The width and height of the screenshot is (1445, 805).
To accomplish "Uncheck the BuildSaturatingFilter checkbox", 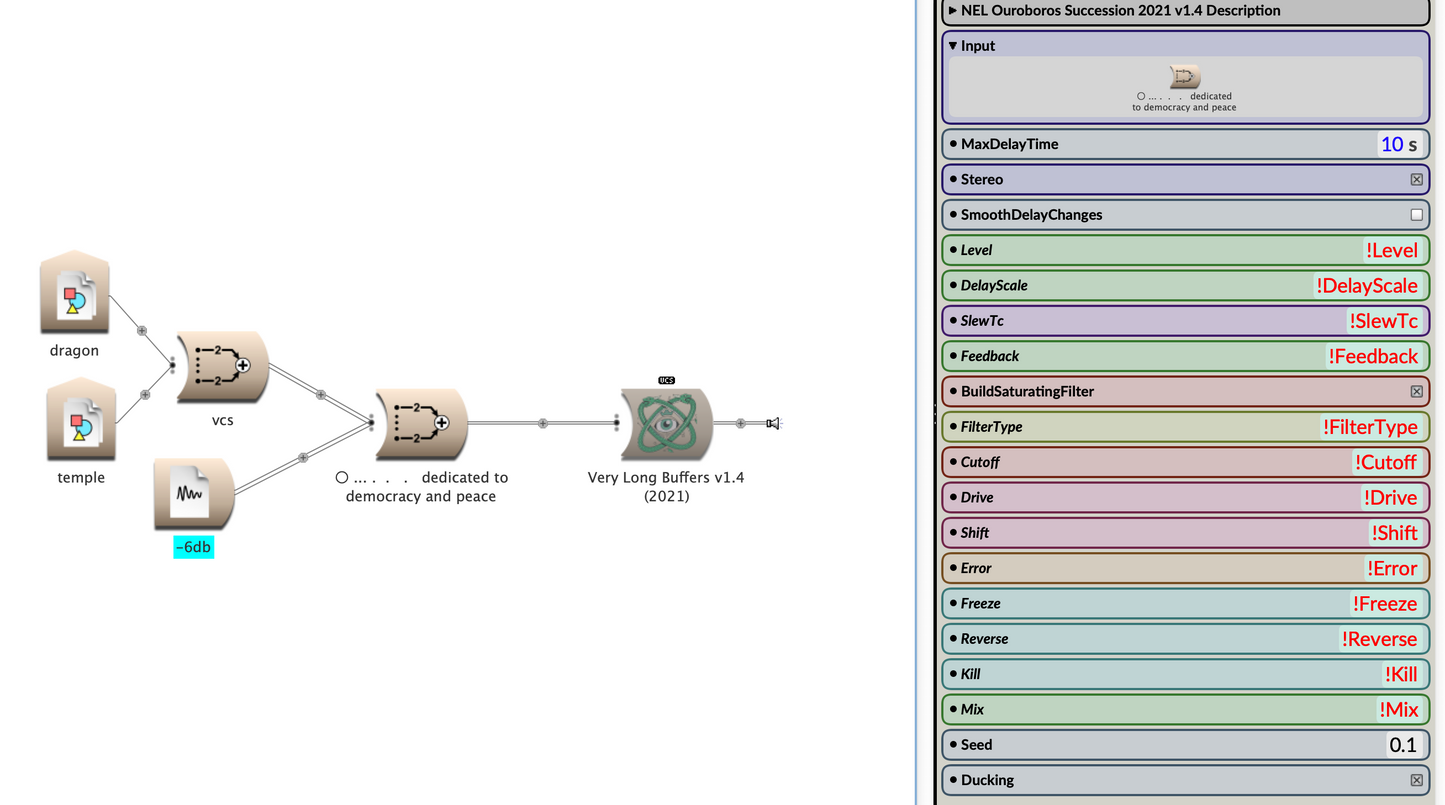I will coord(1416,392).
